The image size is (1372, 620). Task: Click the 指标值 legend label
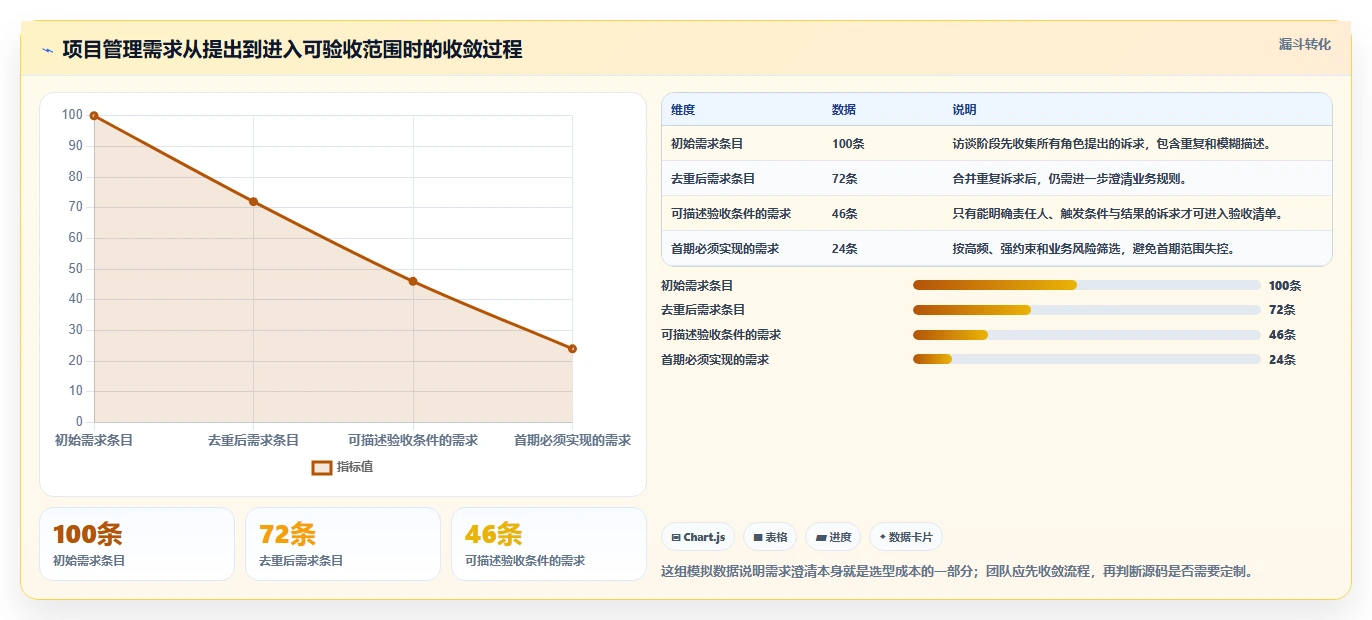(355, 467)
